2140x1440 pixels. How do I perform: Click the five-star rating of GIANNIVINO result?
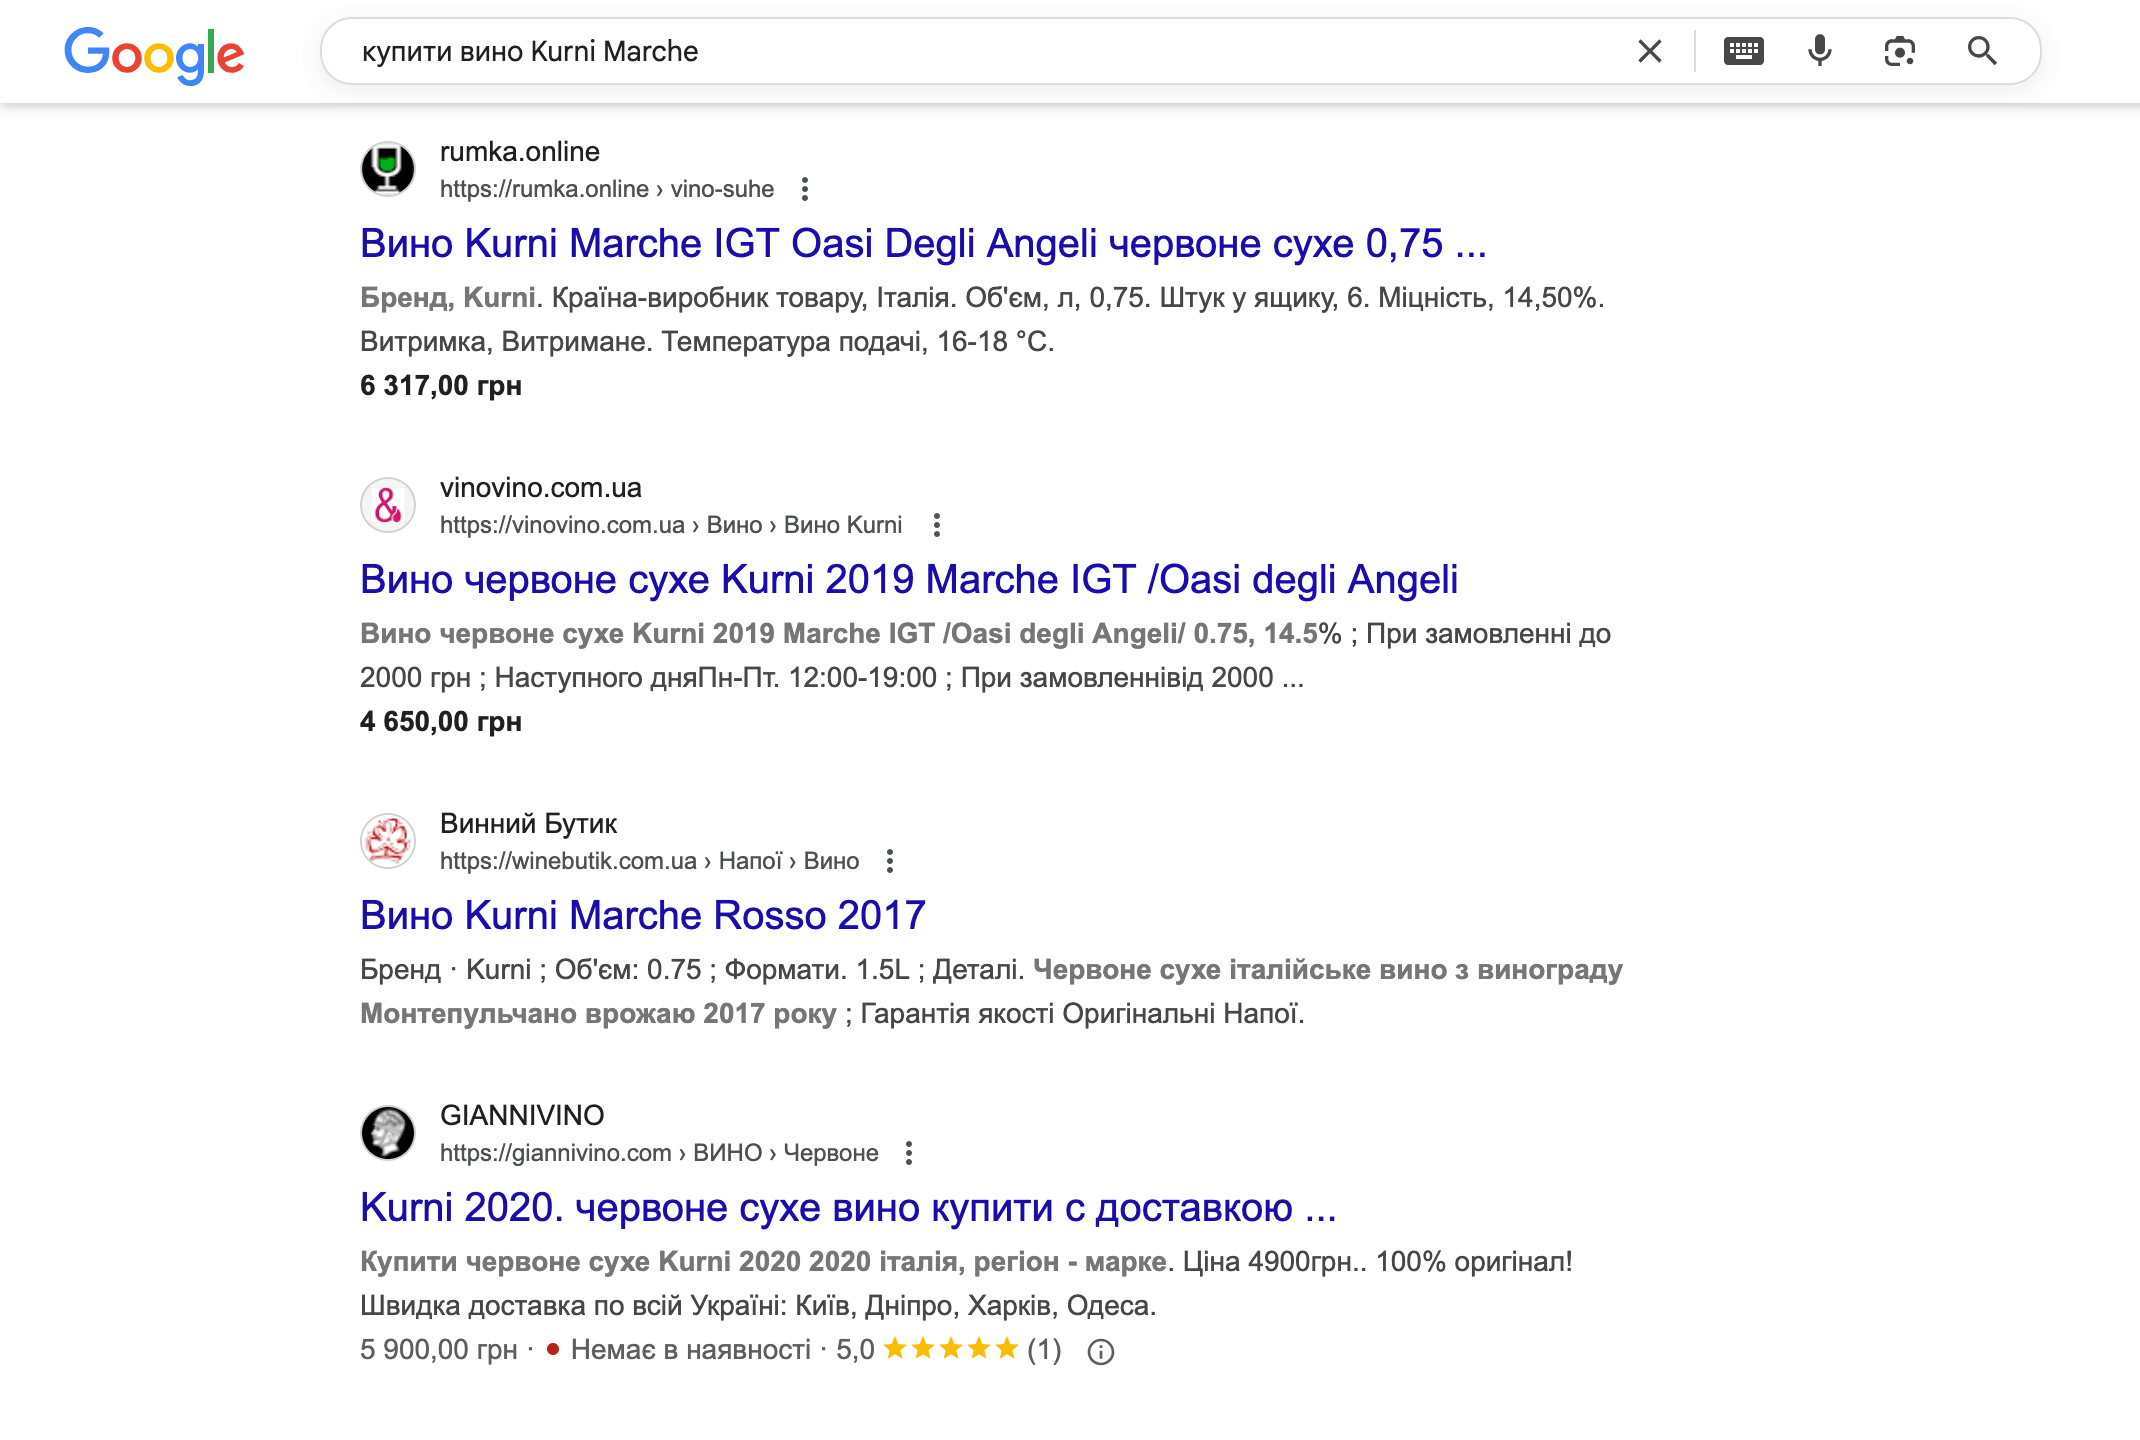pyautogui.click(x=951, y=1349)
